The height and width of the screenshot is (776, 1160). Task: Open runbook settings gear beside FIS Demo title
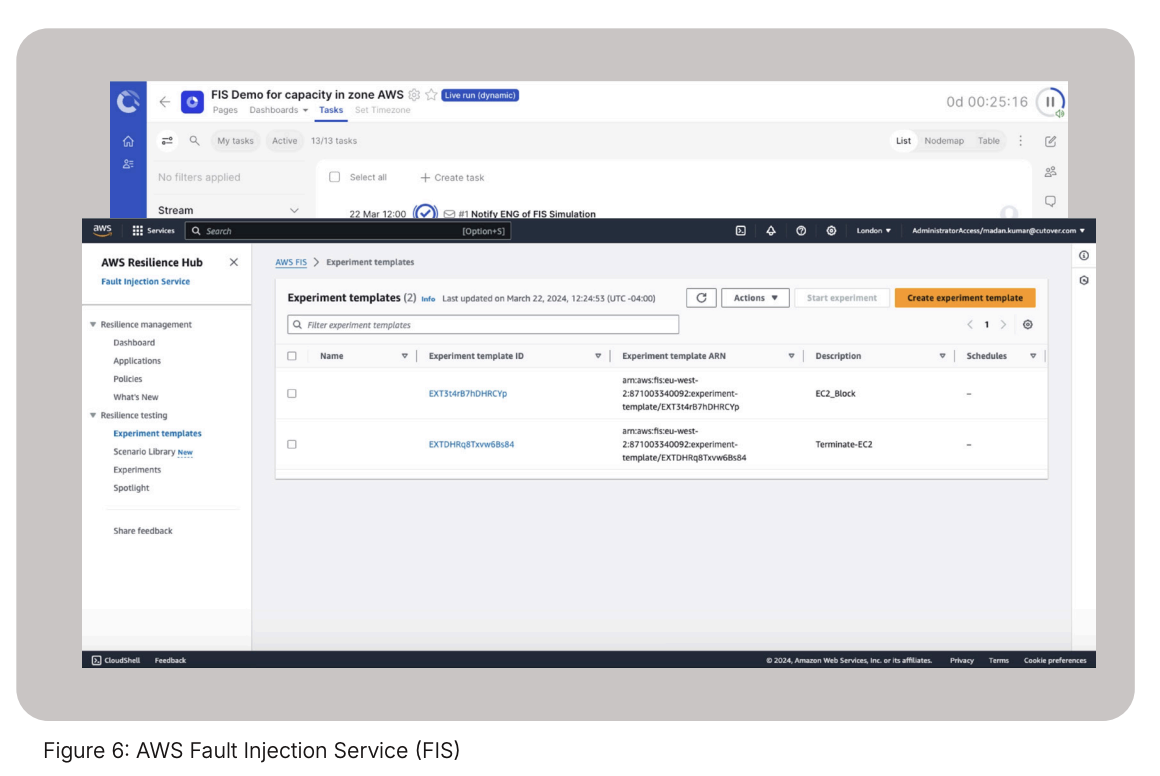coord(414,95)
